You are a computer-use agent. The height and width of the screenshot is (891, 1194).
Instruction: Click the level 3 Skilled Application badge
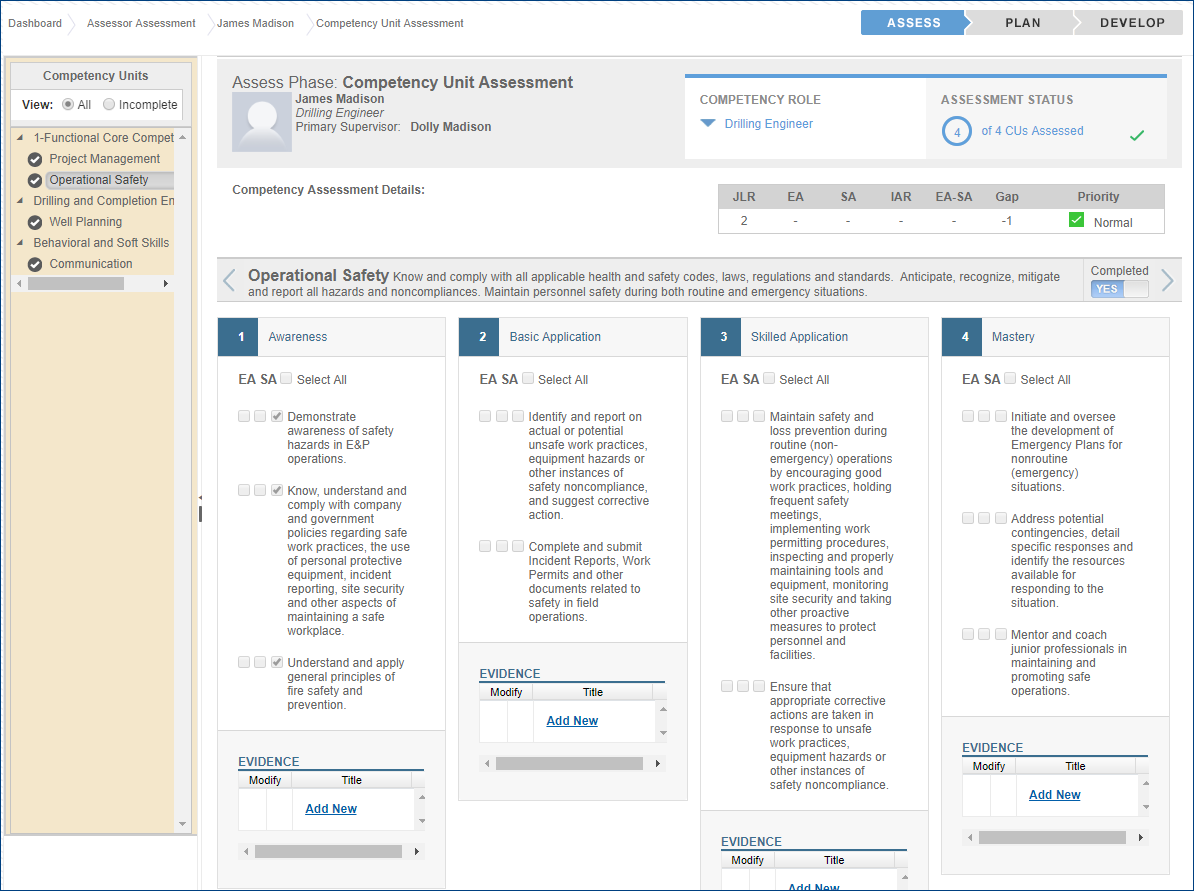click(x=720, y=337)
